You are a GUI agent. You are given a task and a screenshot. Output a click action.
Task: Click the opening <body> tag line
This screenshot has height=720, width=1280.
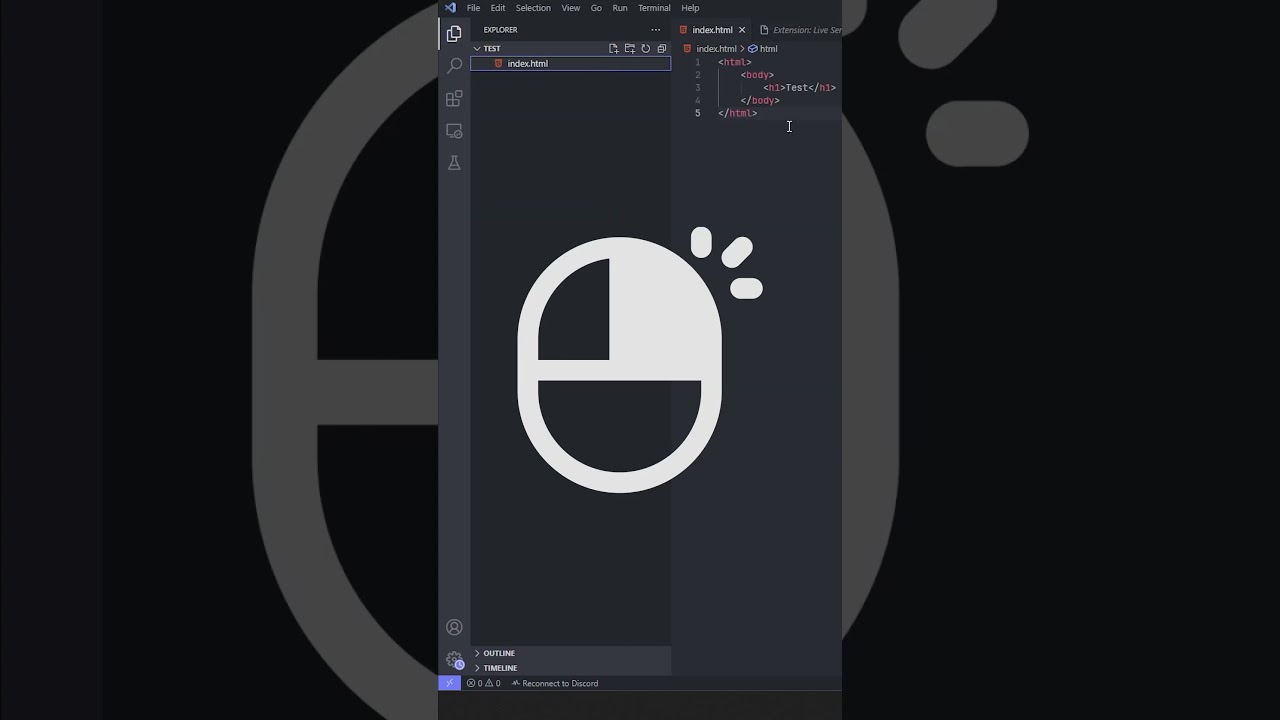(757, 75)
